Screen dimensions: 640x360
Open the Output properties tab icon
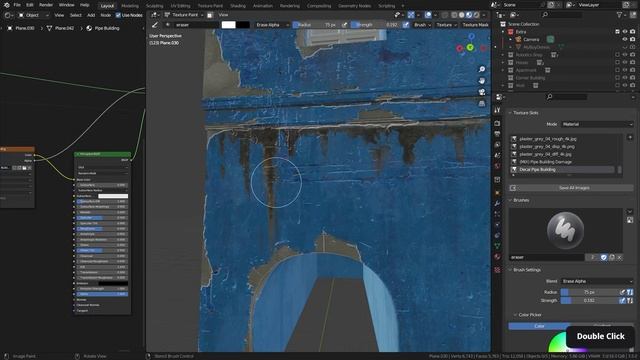tap(497, 134)
